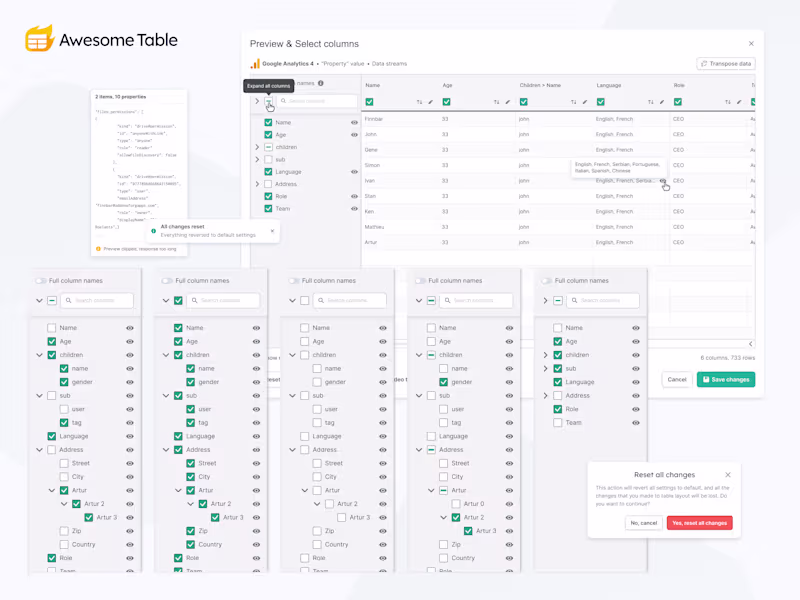Expand the Address node in Preview dialog list
This screenshot has width=800, height=600.
(x=257, y=184)
